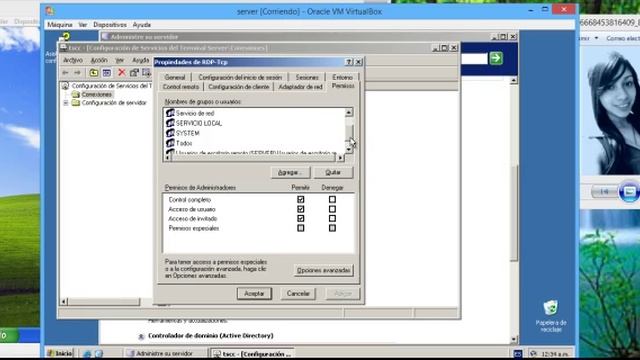The image size is (640, 360).
Task: Toggle Permitir for Acceso de invitado
Action: (301, 218)
